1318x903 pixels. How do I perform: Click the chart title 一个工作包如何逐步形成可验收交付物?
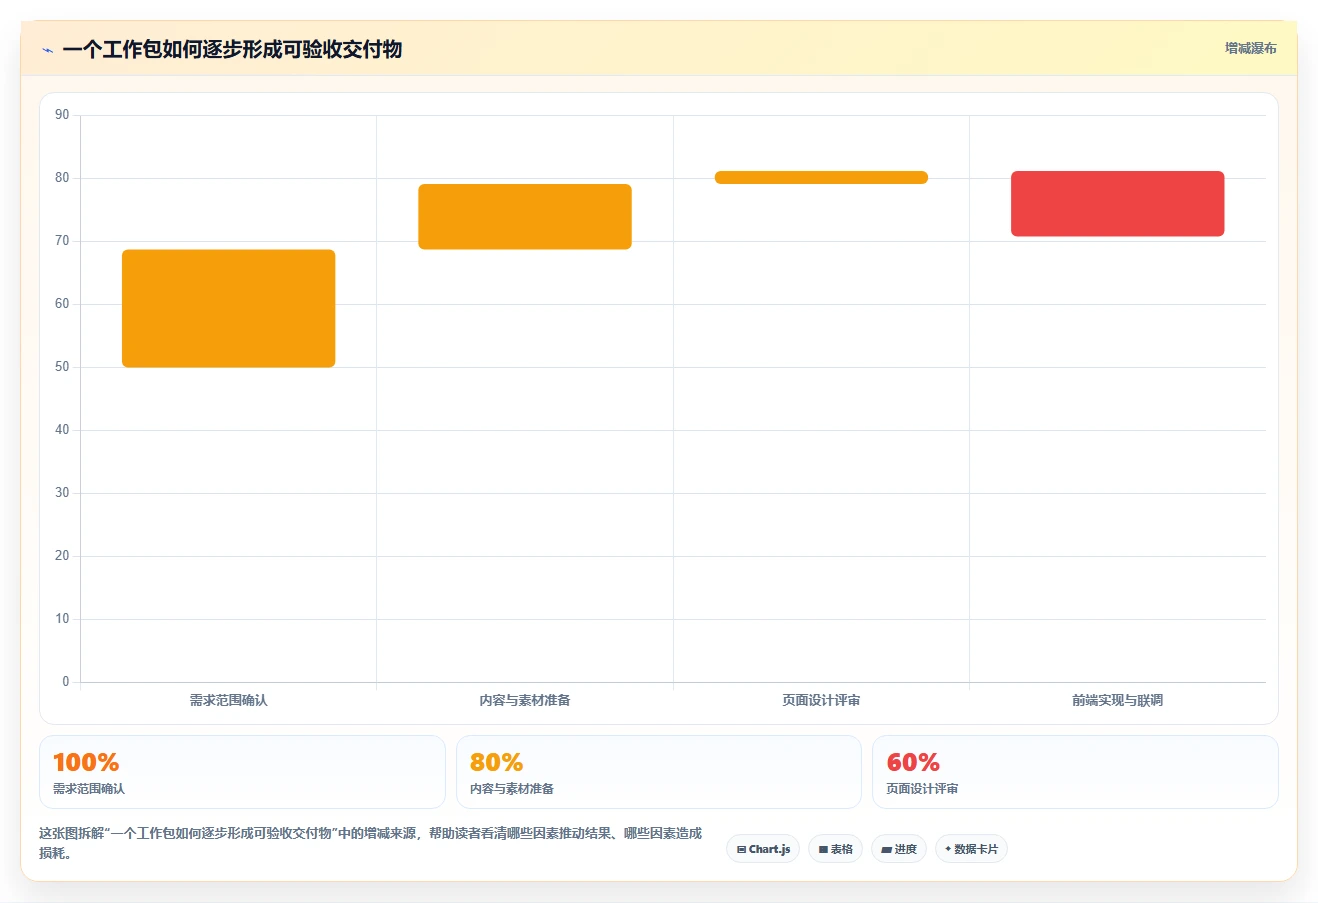[x=232, y=49]
